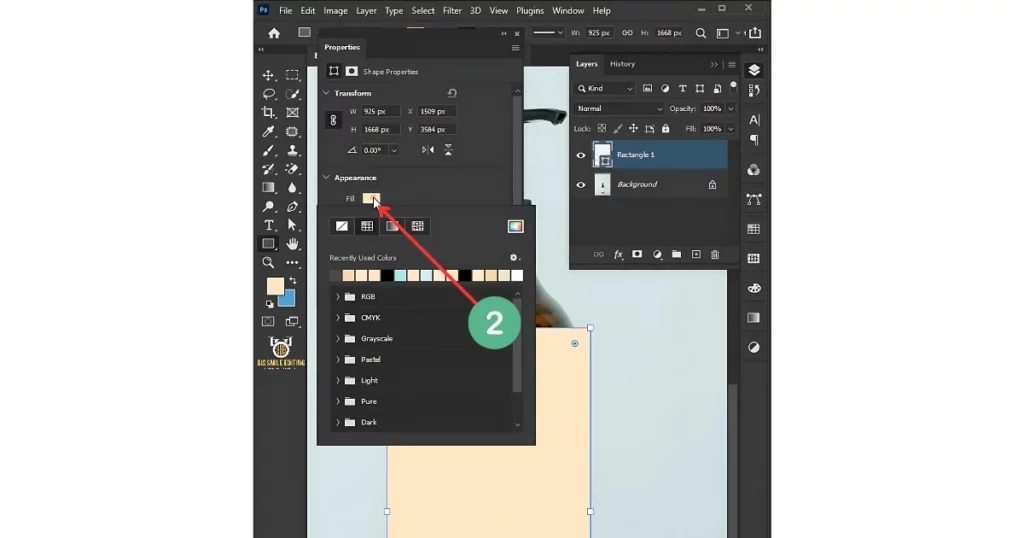The image size is (1024, 538).
Task: Click the Home icon in options bar
Action: click(274, 33)
